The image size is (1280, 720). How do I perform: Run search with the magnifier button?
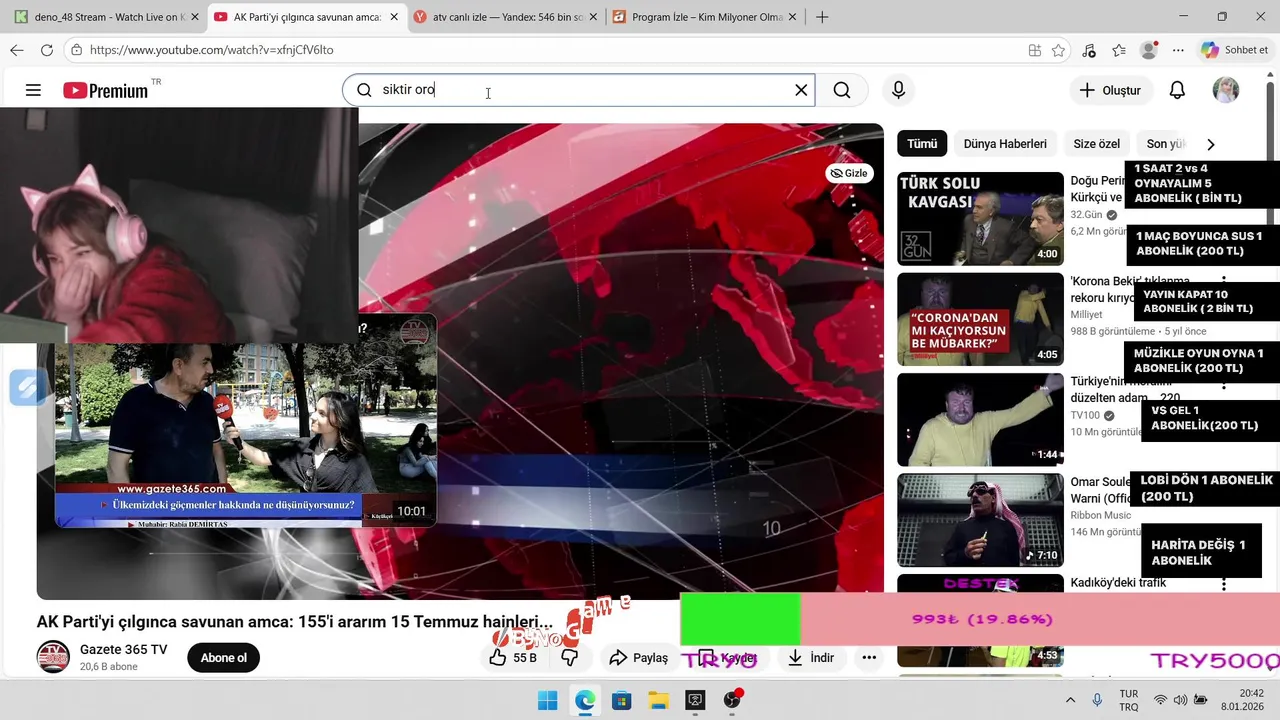(842, 90)
